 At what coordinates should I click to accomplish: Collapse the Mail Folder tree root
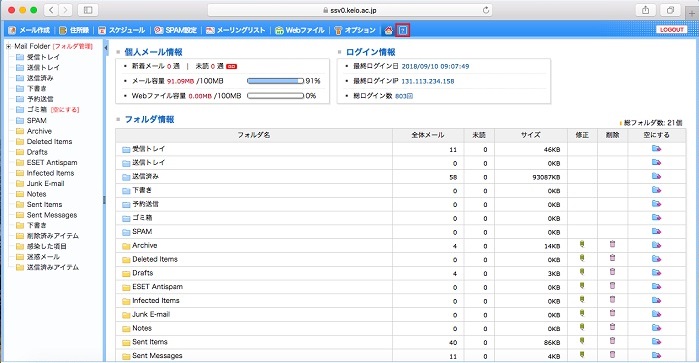point(8,46)
